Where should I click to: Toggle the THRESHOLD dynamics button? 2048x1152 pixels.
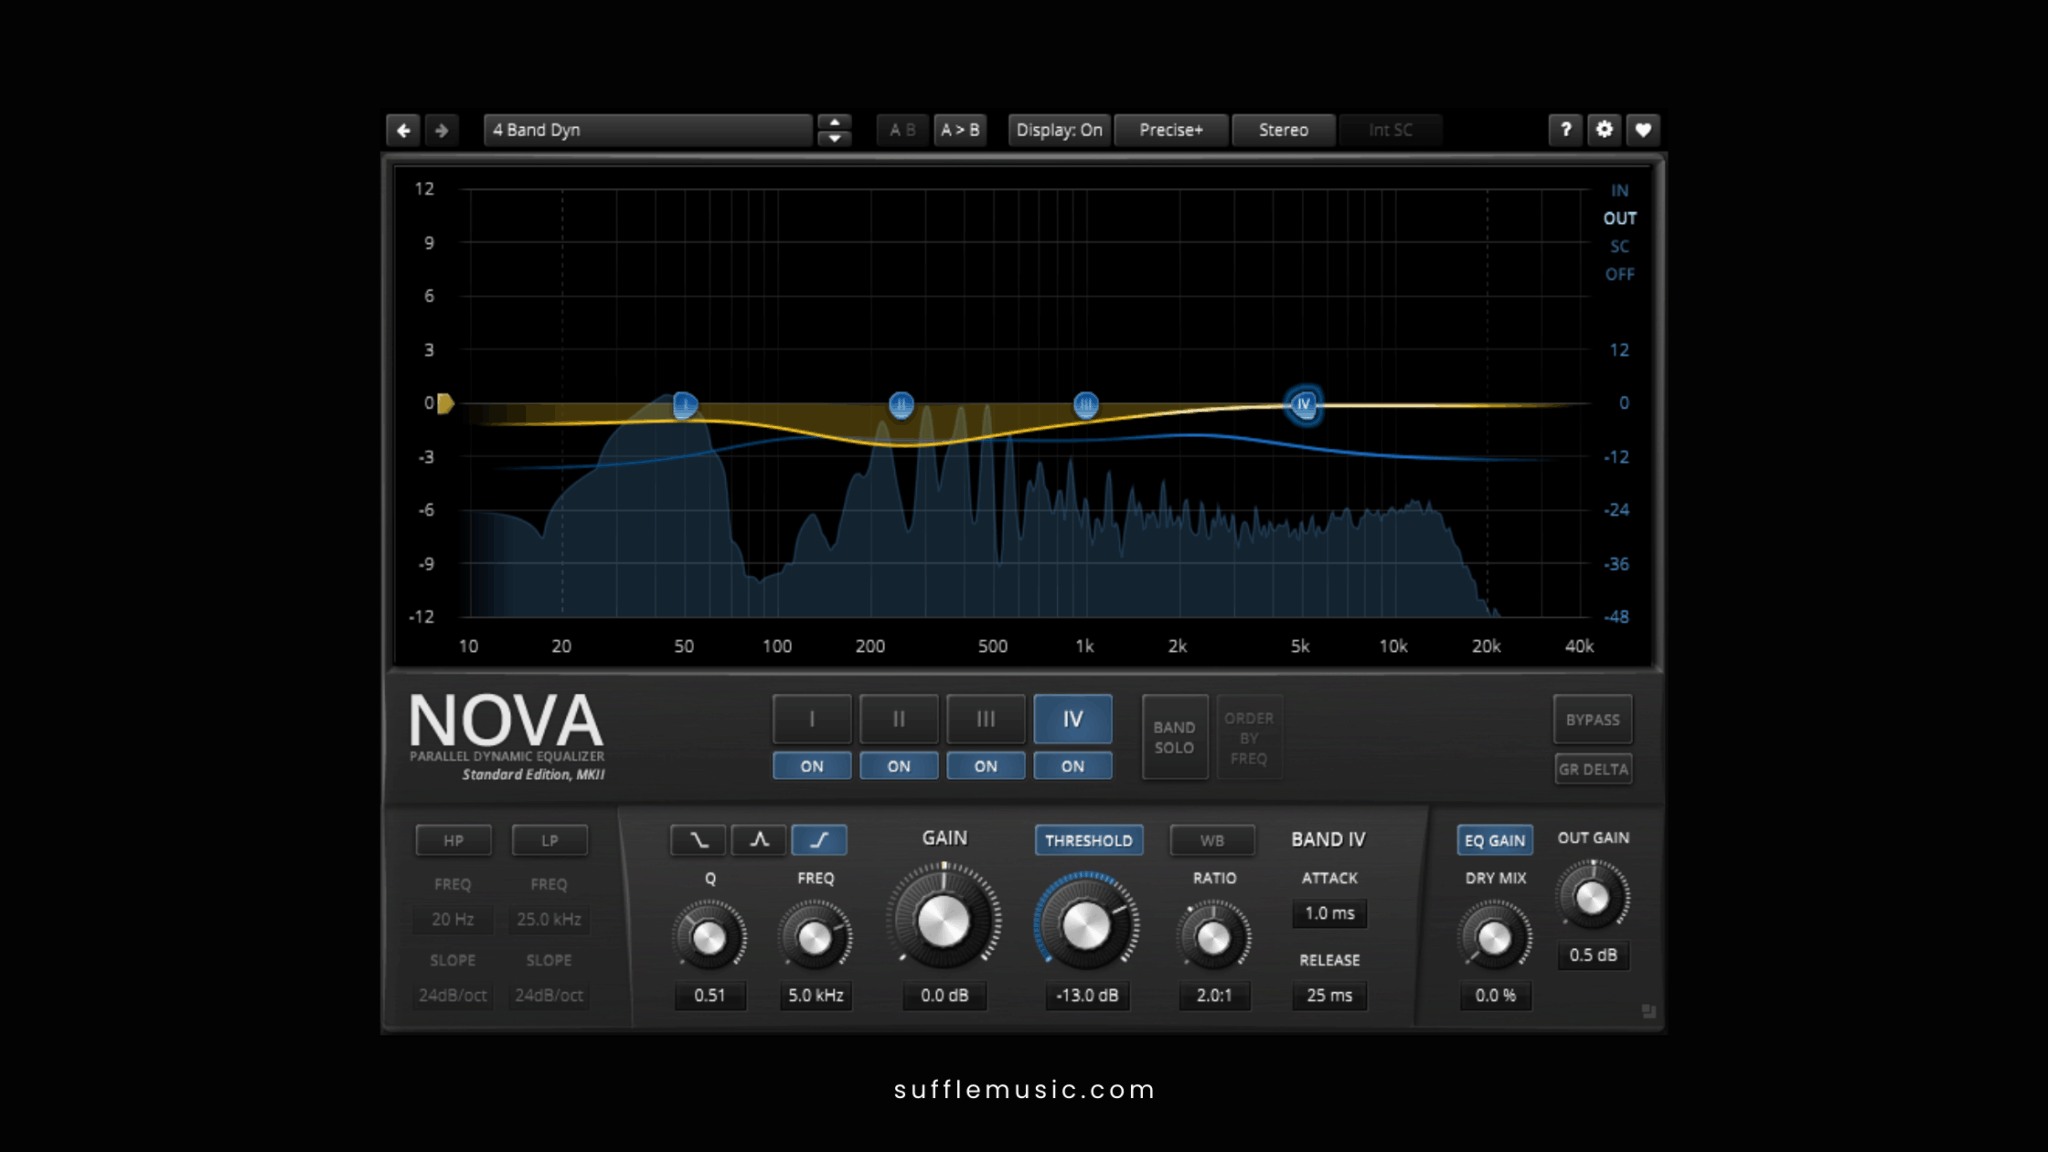[x=1088, y=840]
